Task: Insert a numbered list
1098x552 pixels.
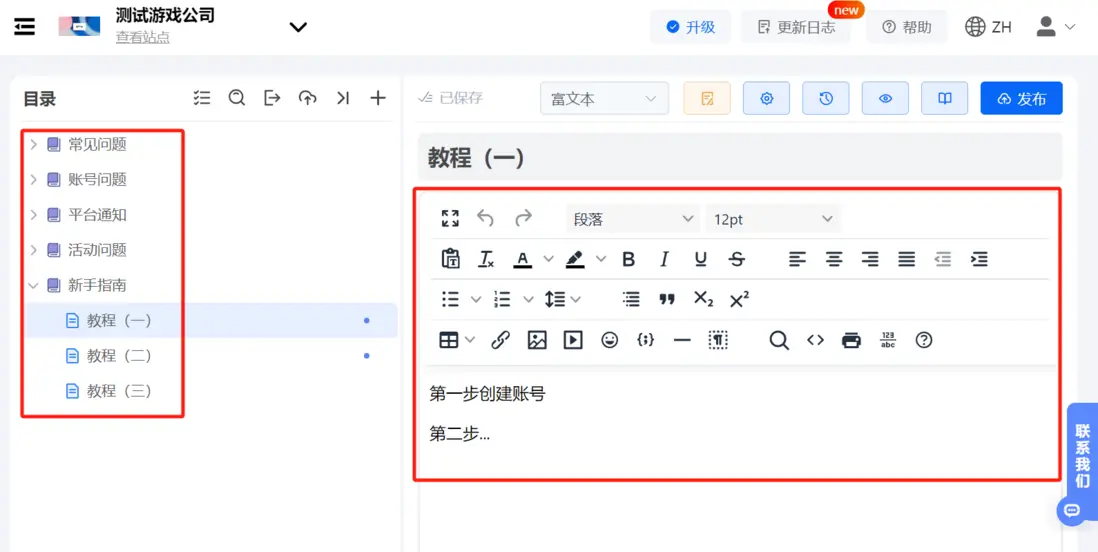Action: (502, 300)
